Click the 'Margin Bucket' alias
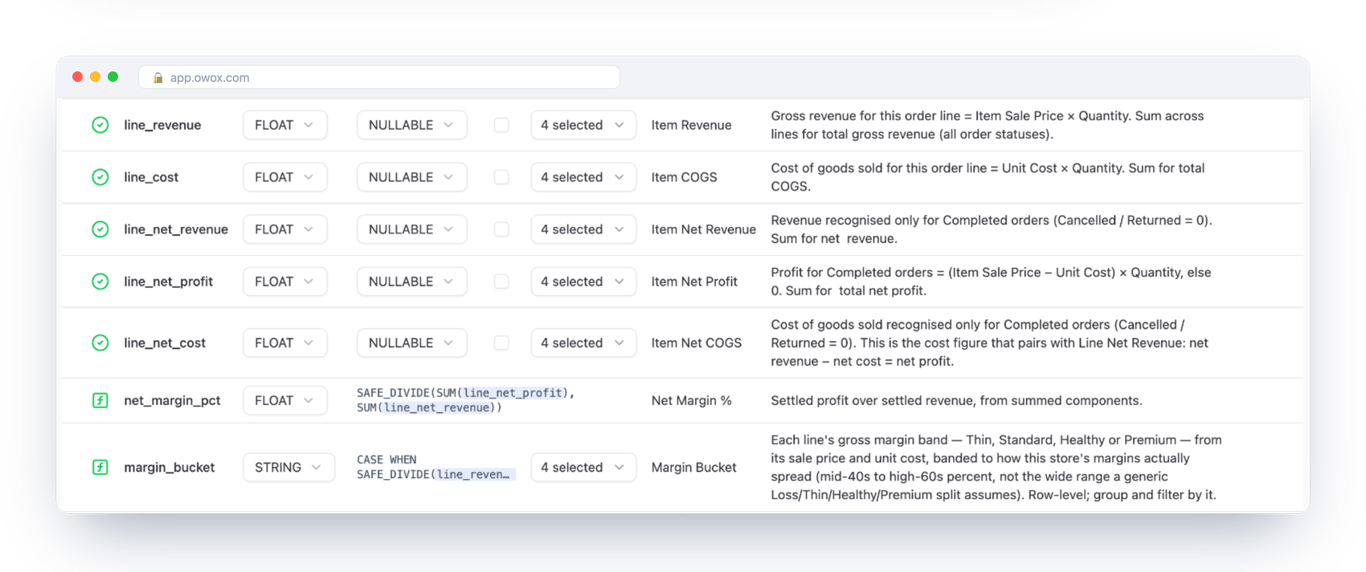 pos(693,467)
